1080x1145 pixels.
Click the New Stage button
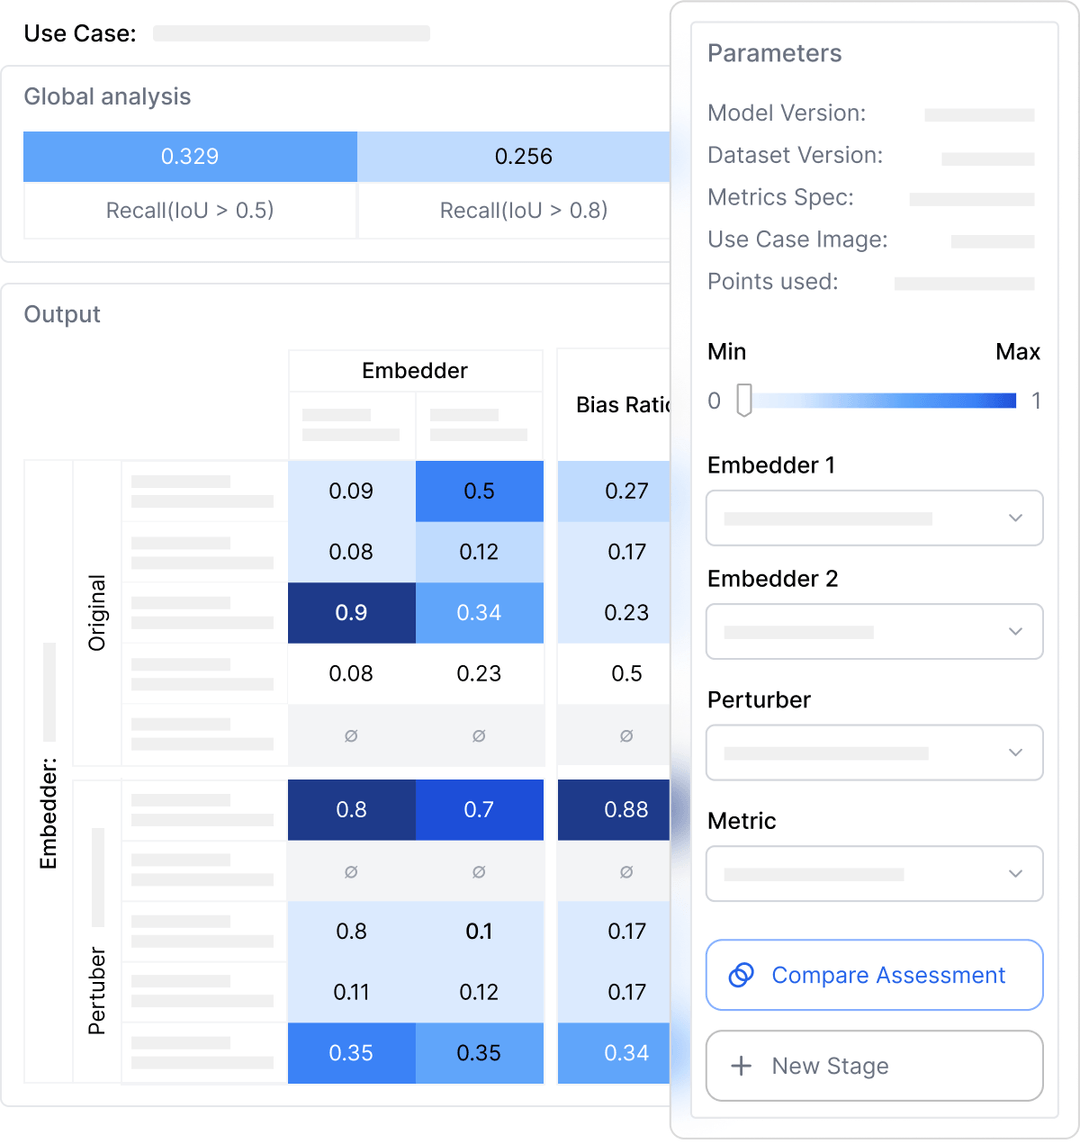click(x=874, y=1065)
